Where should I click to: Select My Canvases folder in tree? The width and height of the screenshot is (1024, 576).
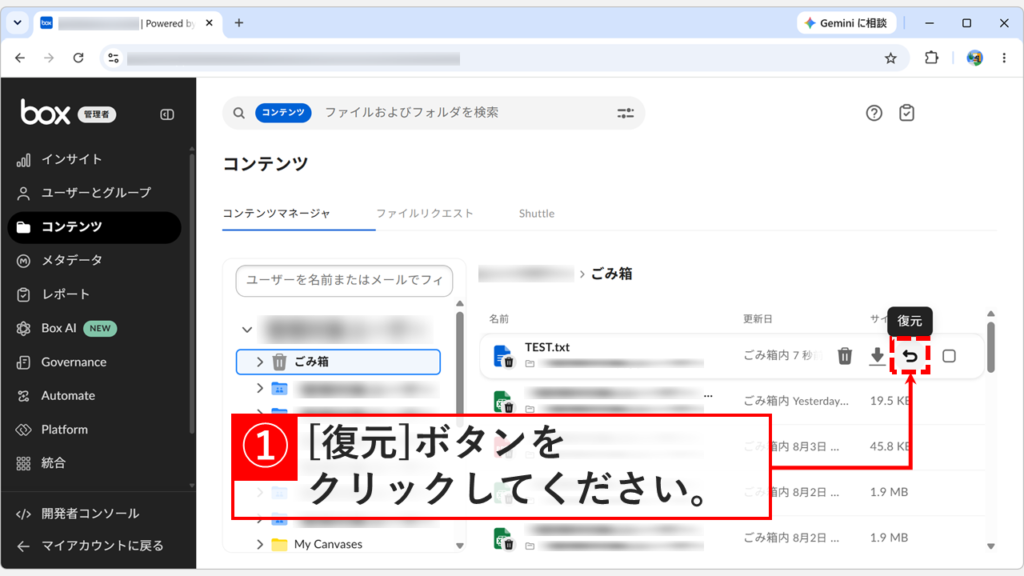pyautogui.click(x=328, y=544)
